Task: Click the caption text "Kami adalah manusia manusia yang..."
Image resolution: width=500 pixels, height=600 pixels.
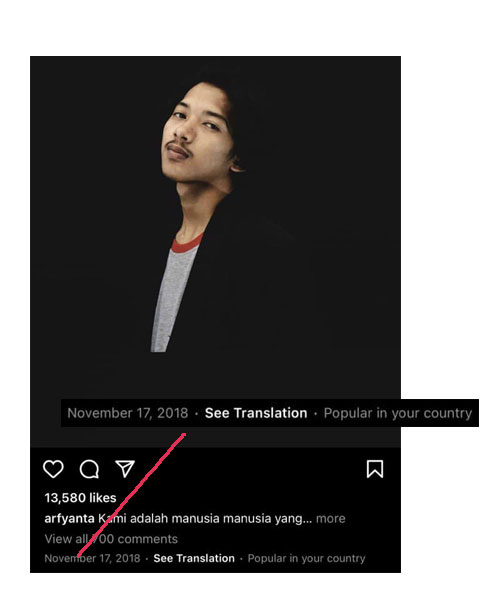Action: (205, 518)
